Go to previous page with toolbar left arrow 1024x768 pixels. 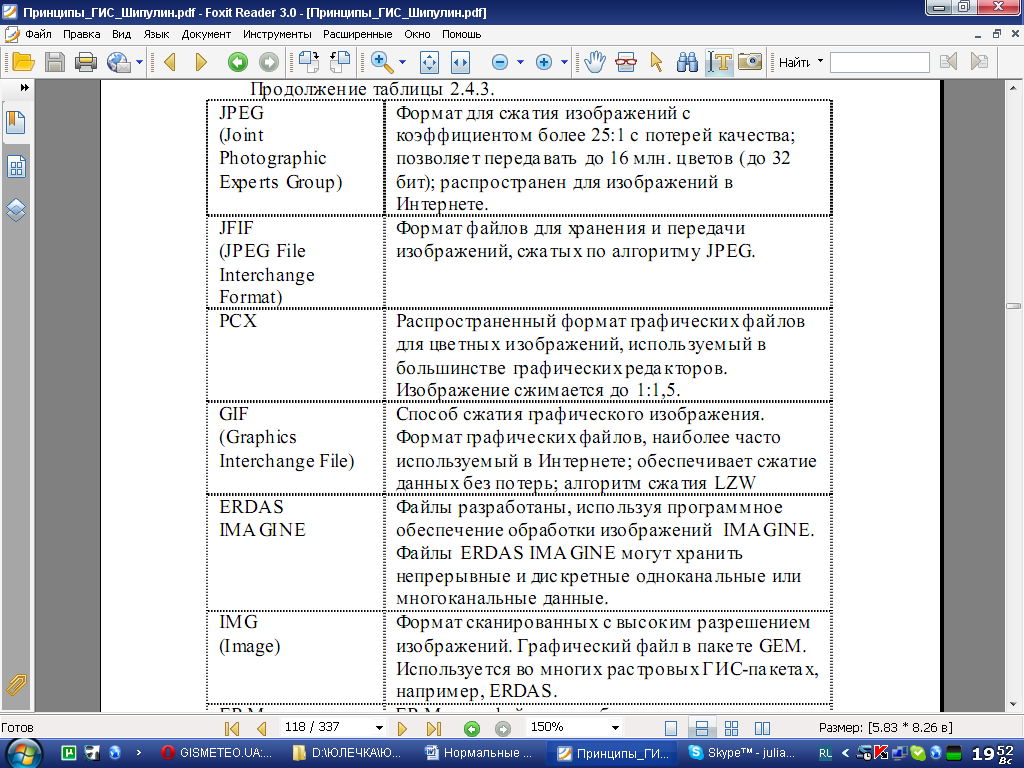pos(170,62)
